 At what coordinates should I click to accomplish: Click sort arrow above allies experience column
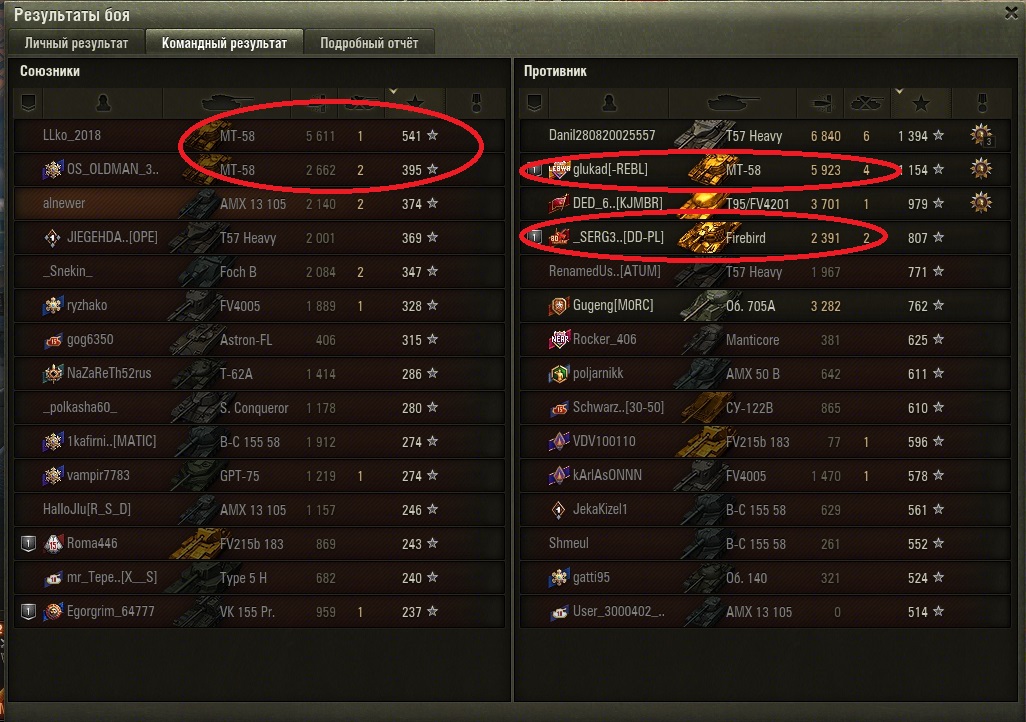pos(393,91)
